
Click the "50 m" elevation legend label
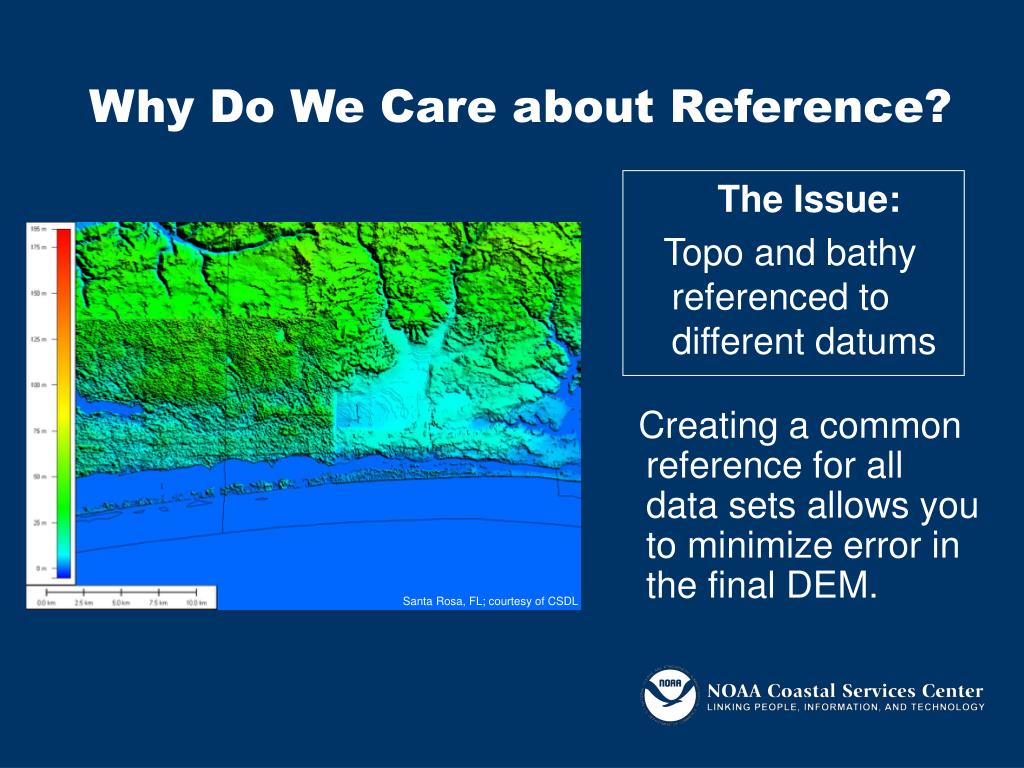tap(40, 477)
